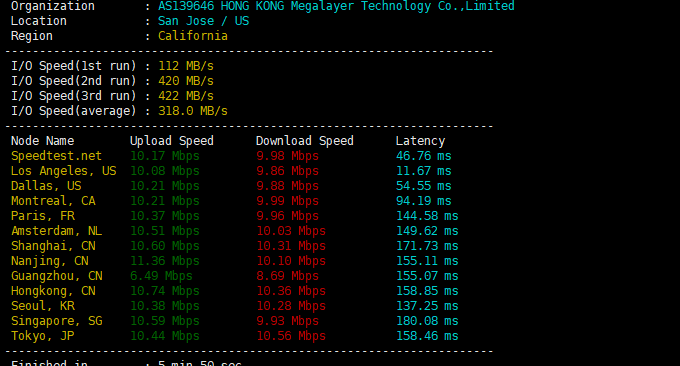Select the Montreal, CA node name
The width and height of the screenshot is (680, 366).
(53, 201)
